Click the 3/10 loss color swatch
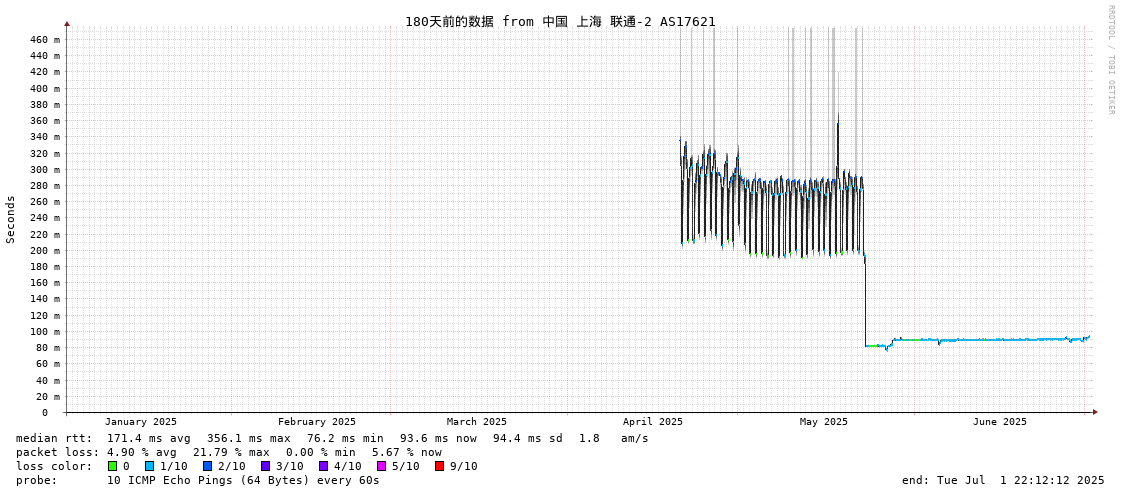Image resolution: width=1121 pixels, height=494 pixels. 265,466
